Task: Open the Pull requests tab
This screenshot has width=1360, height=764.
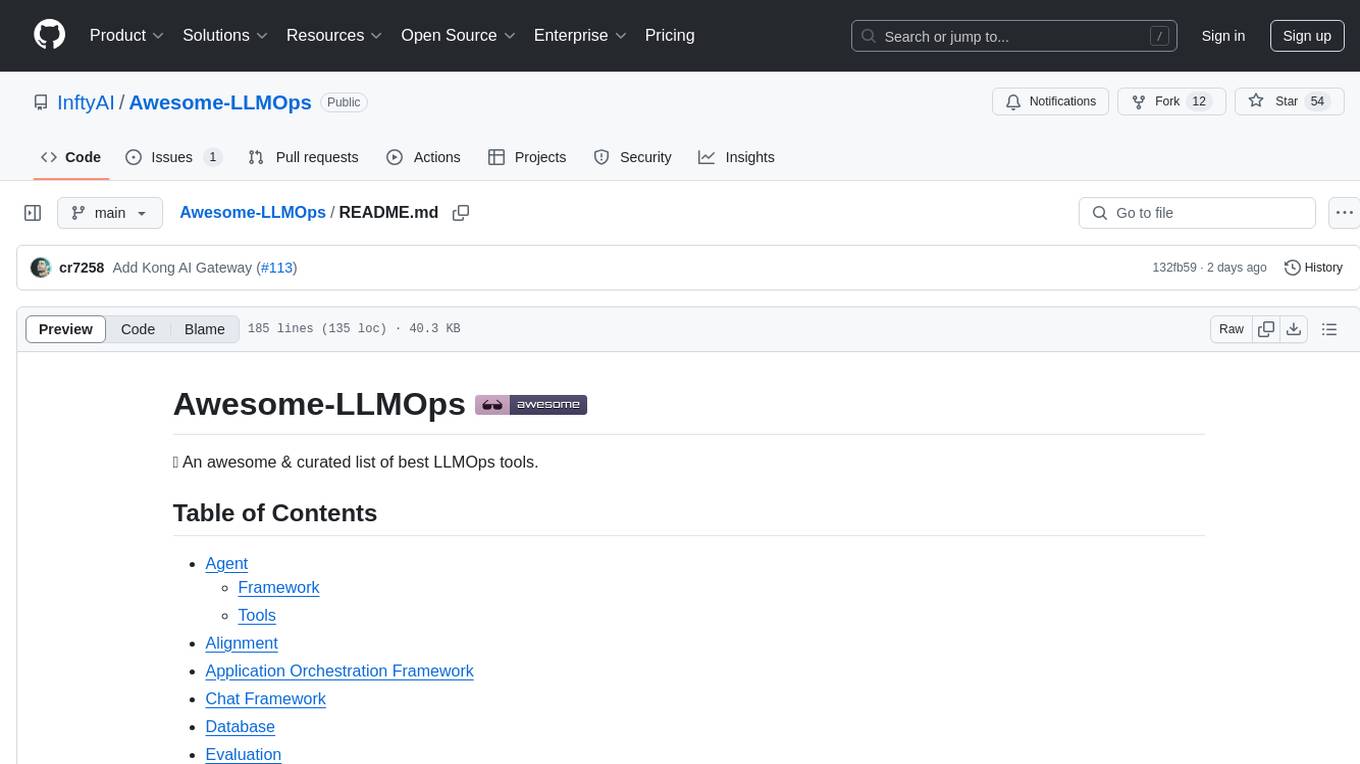Action: click(303, 157)
